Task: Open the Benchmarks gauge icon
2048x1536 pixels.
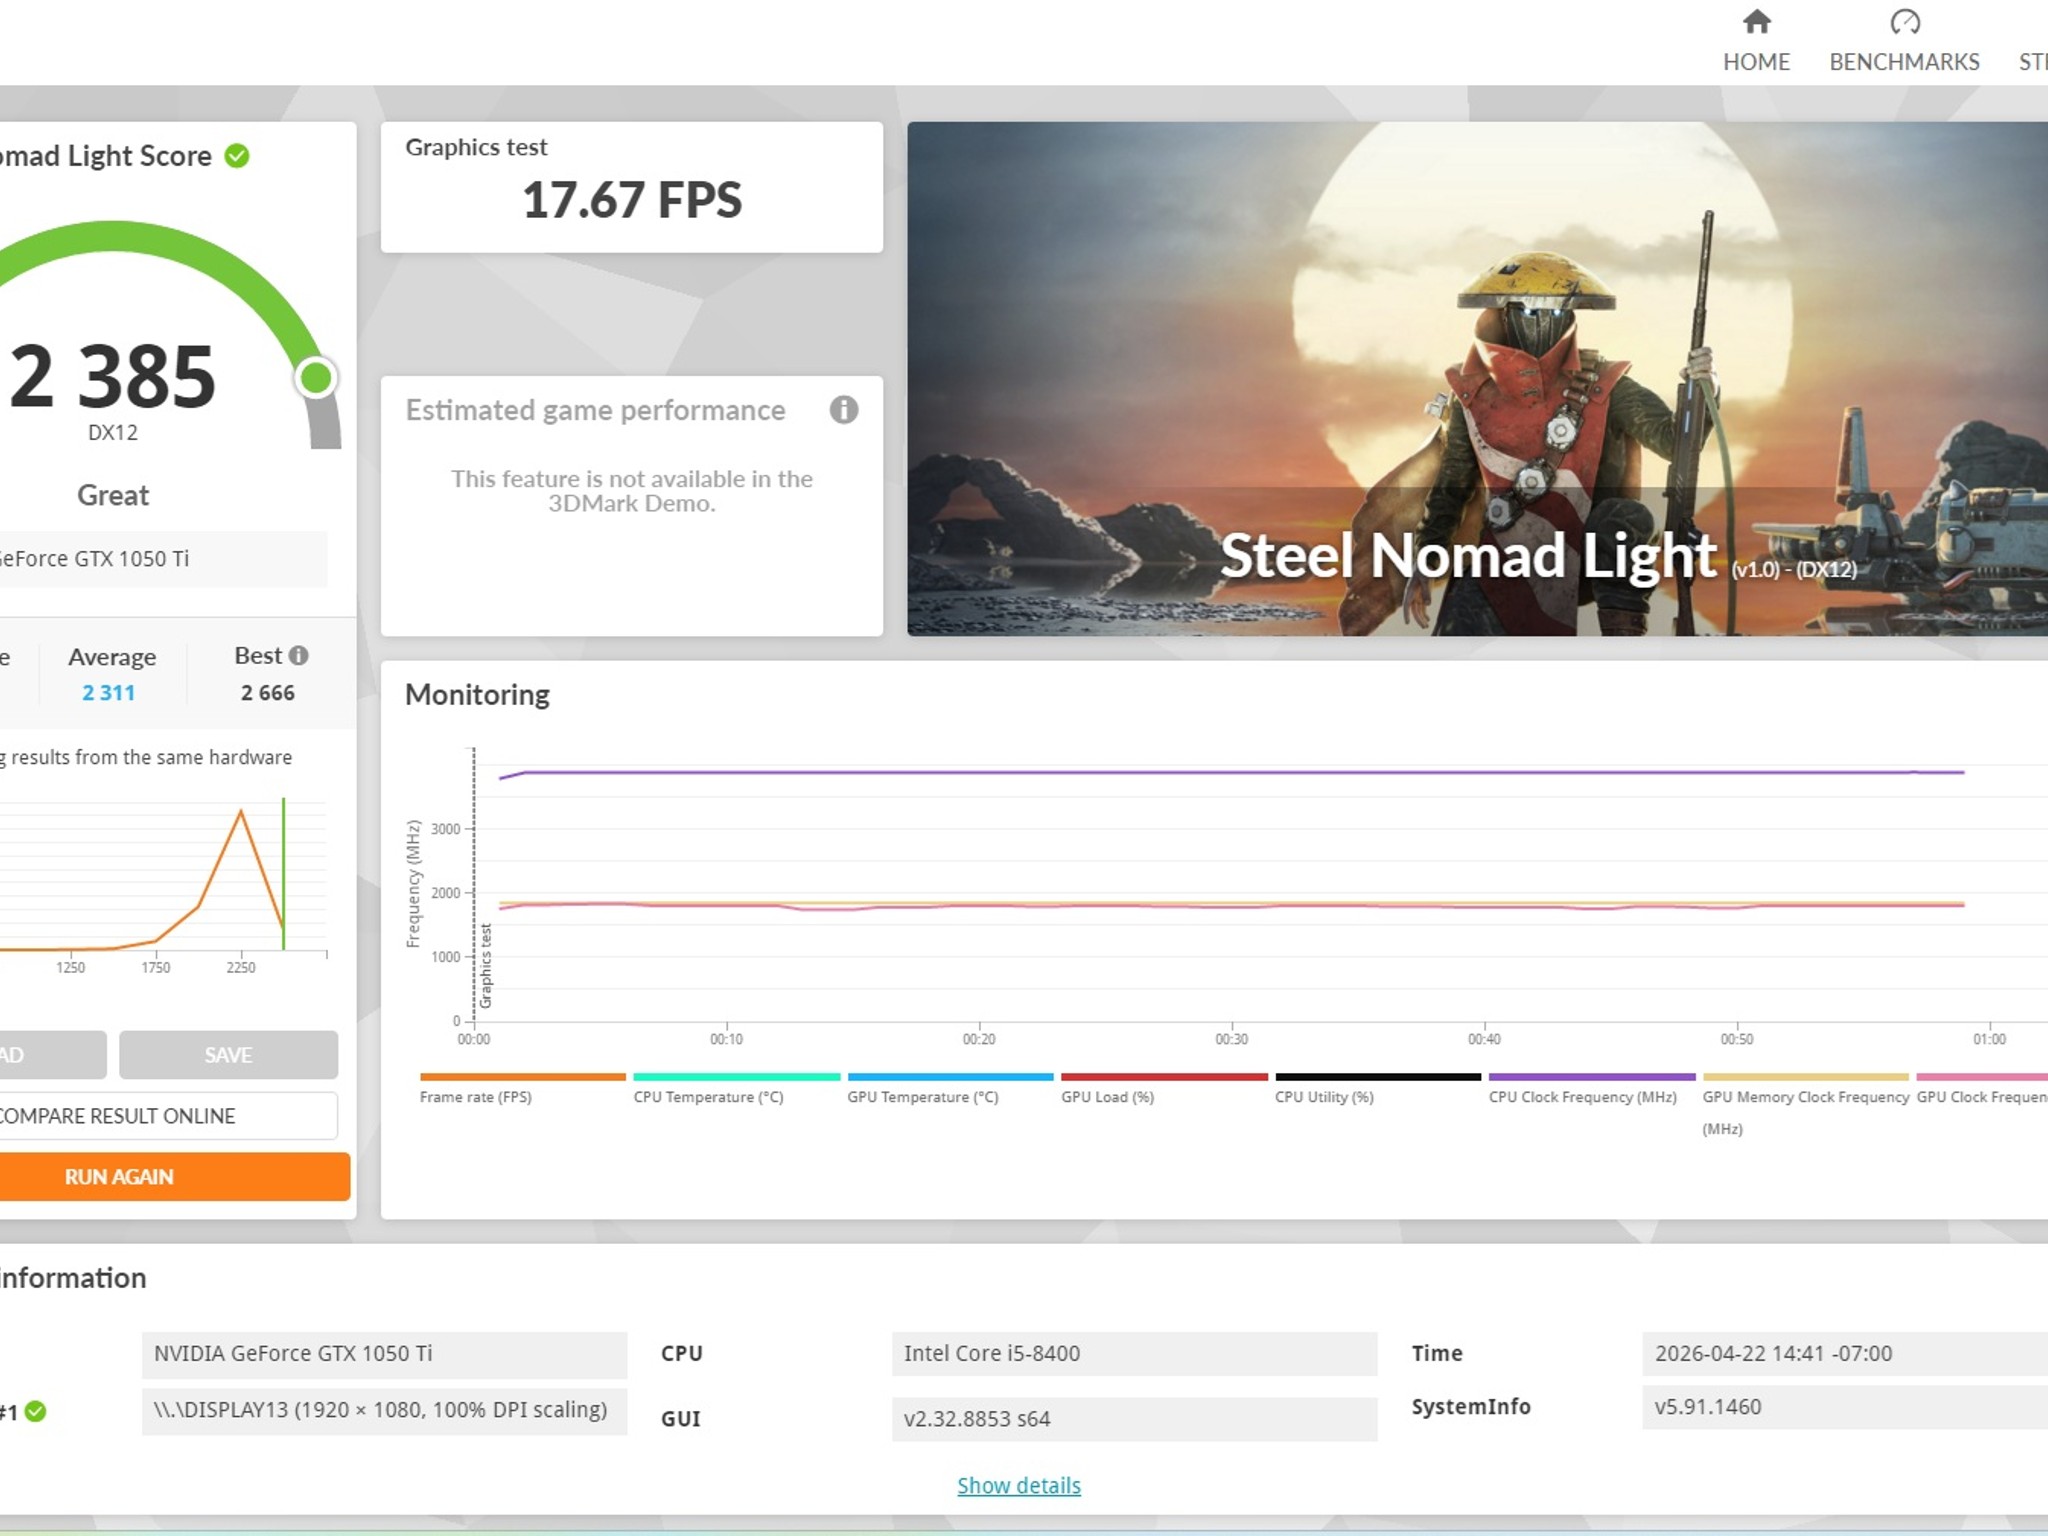Action: pyautogui.click(x=1904, y=21)
